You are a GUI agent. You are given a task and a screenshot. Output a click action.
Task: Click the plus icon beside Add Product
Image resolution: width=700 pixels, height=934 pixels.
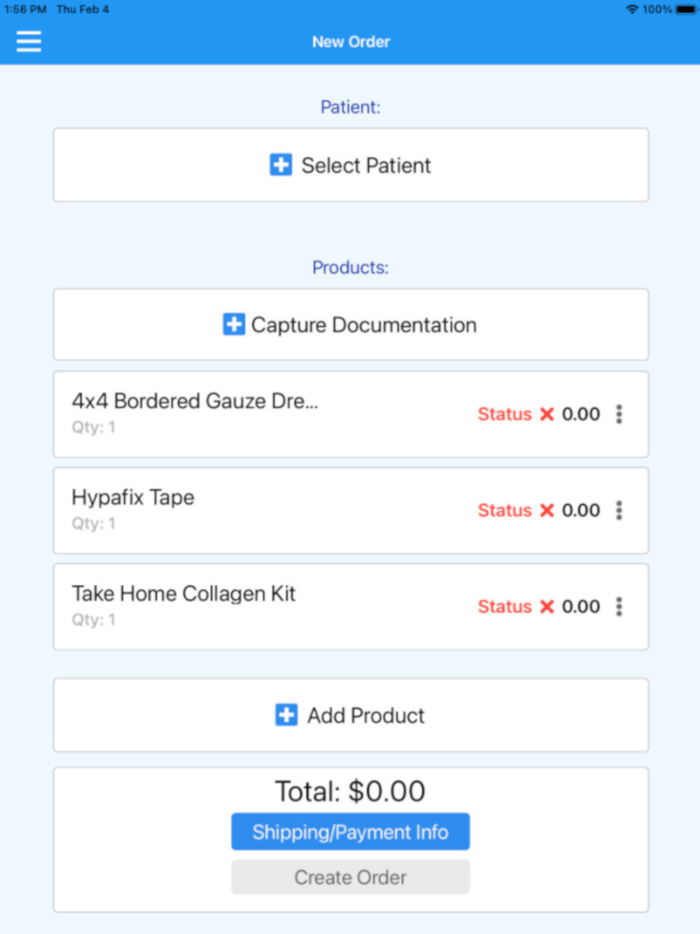click(x=287, y=714)
